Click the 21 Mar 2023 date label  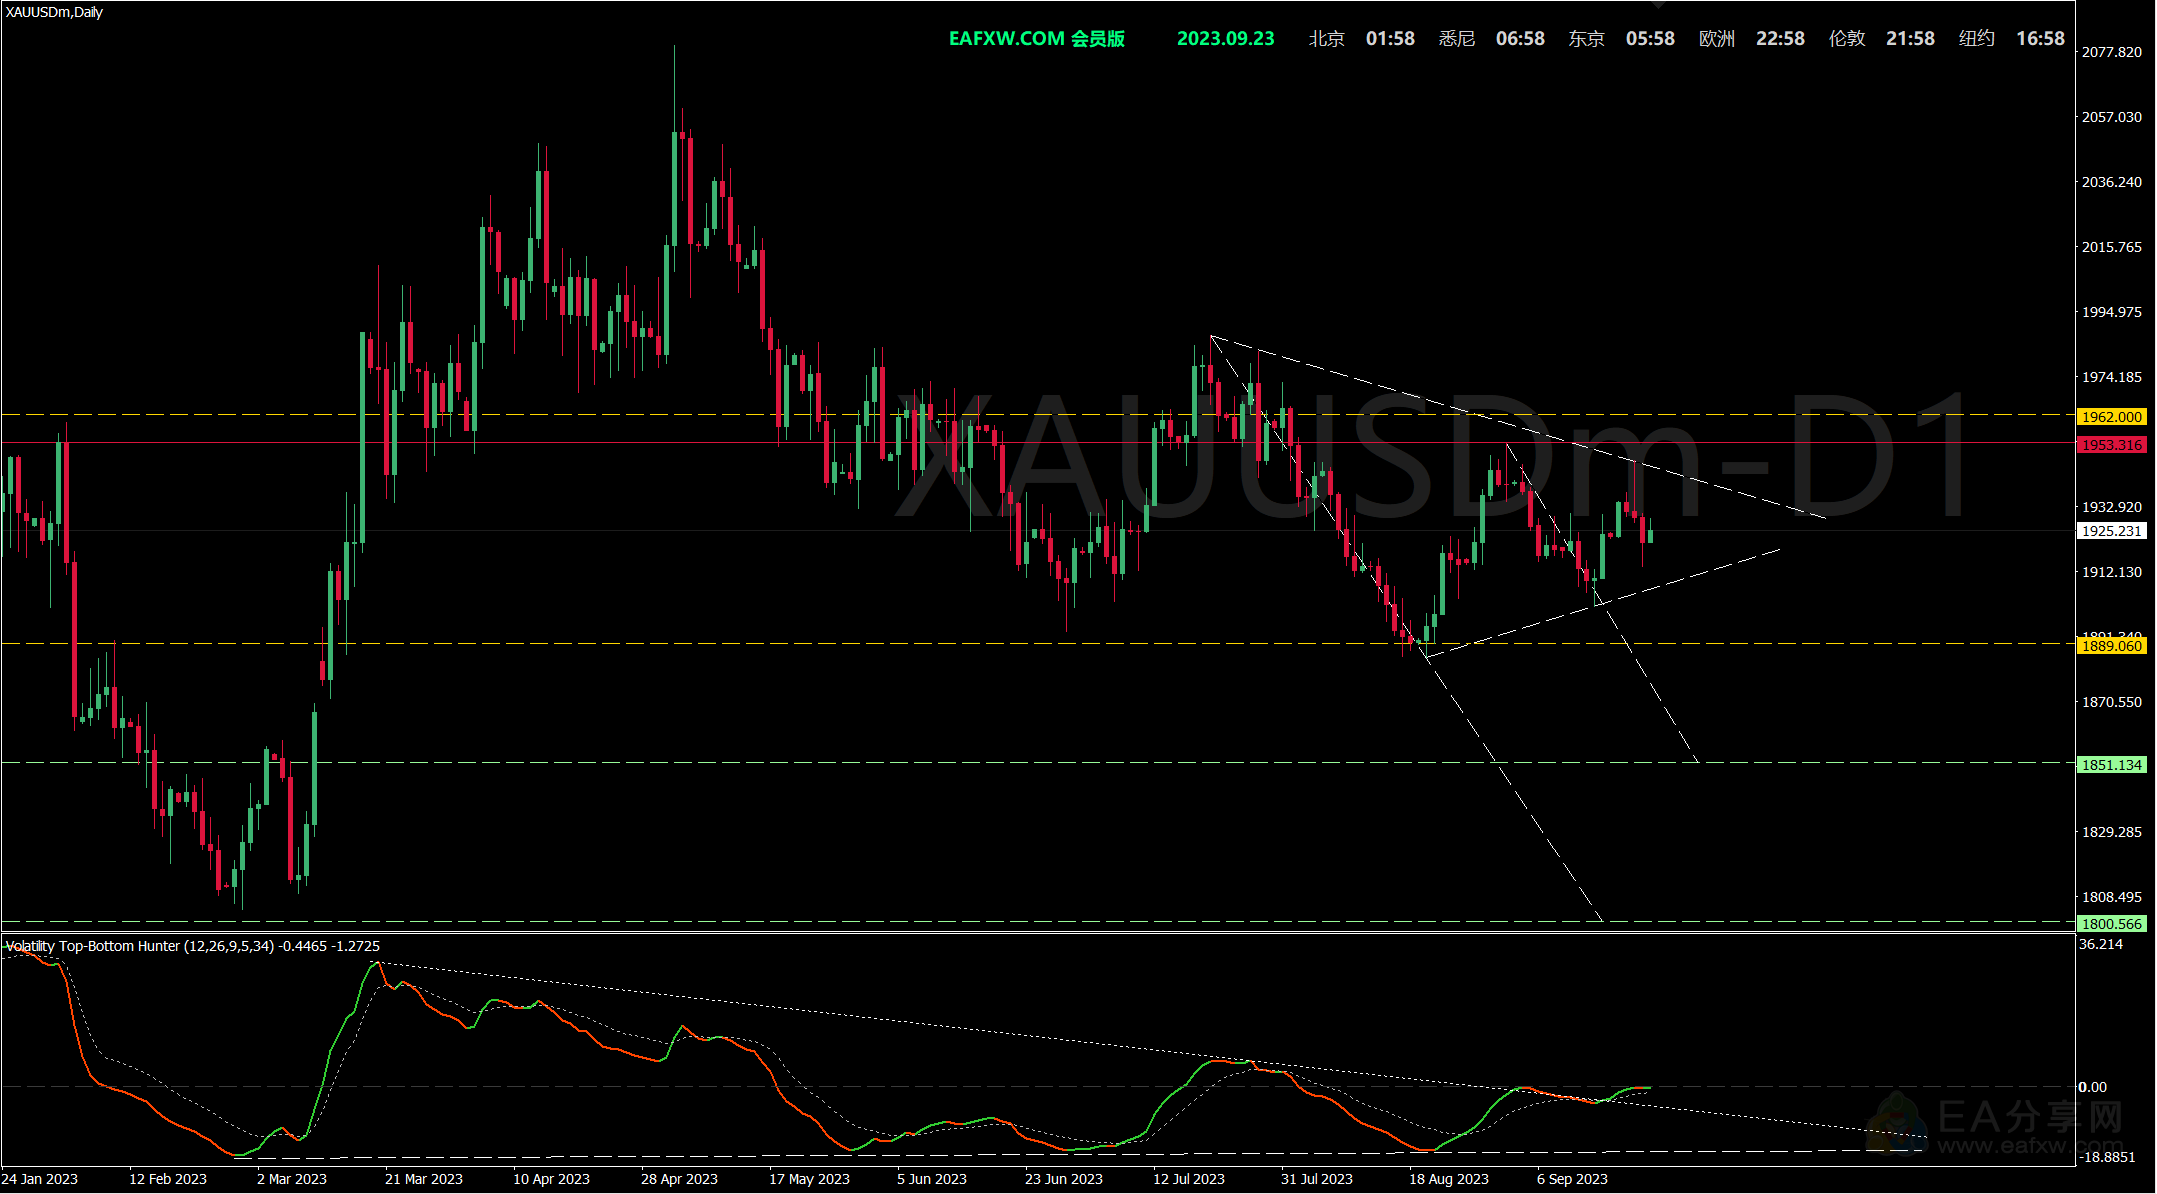tap(424, 1179)
